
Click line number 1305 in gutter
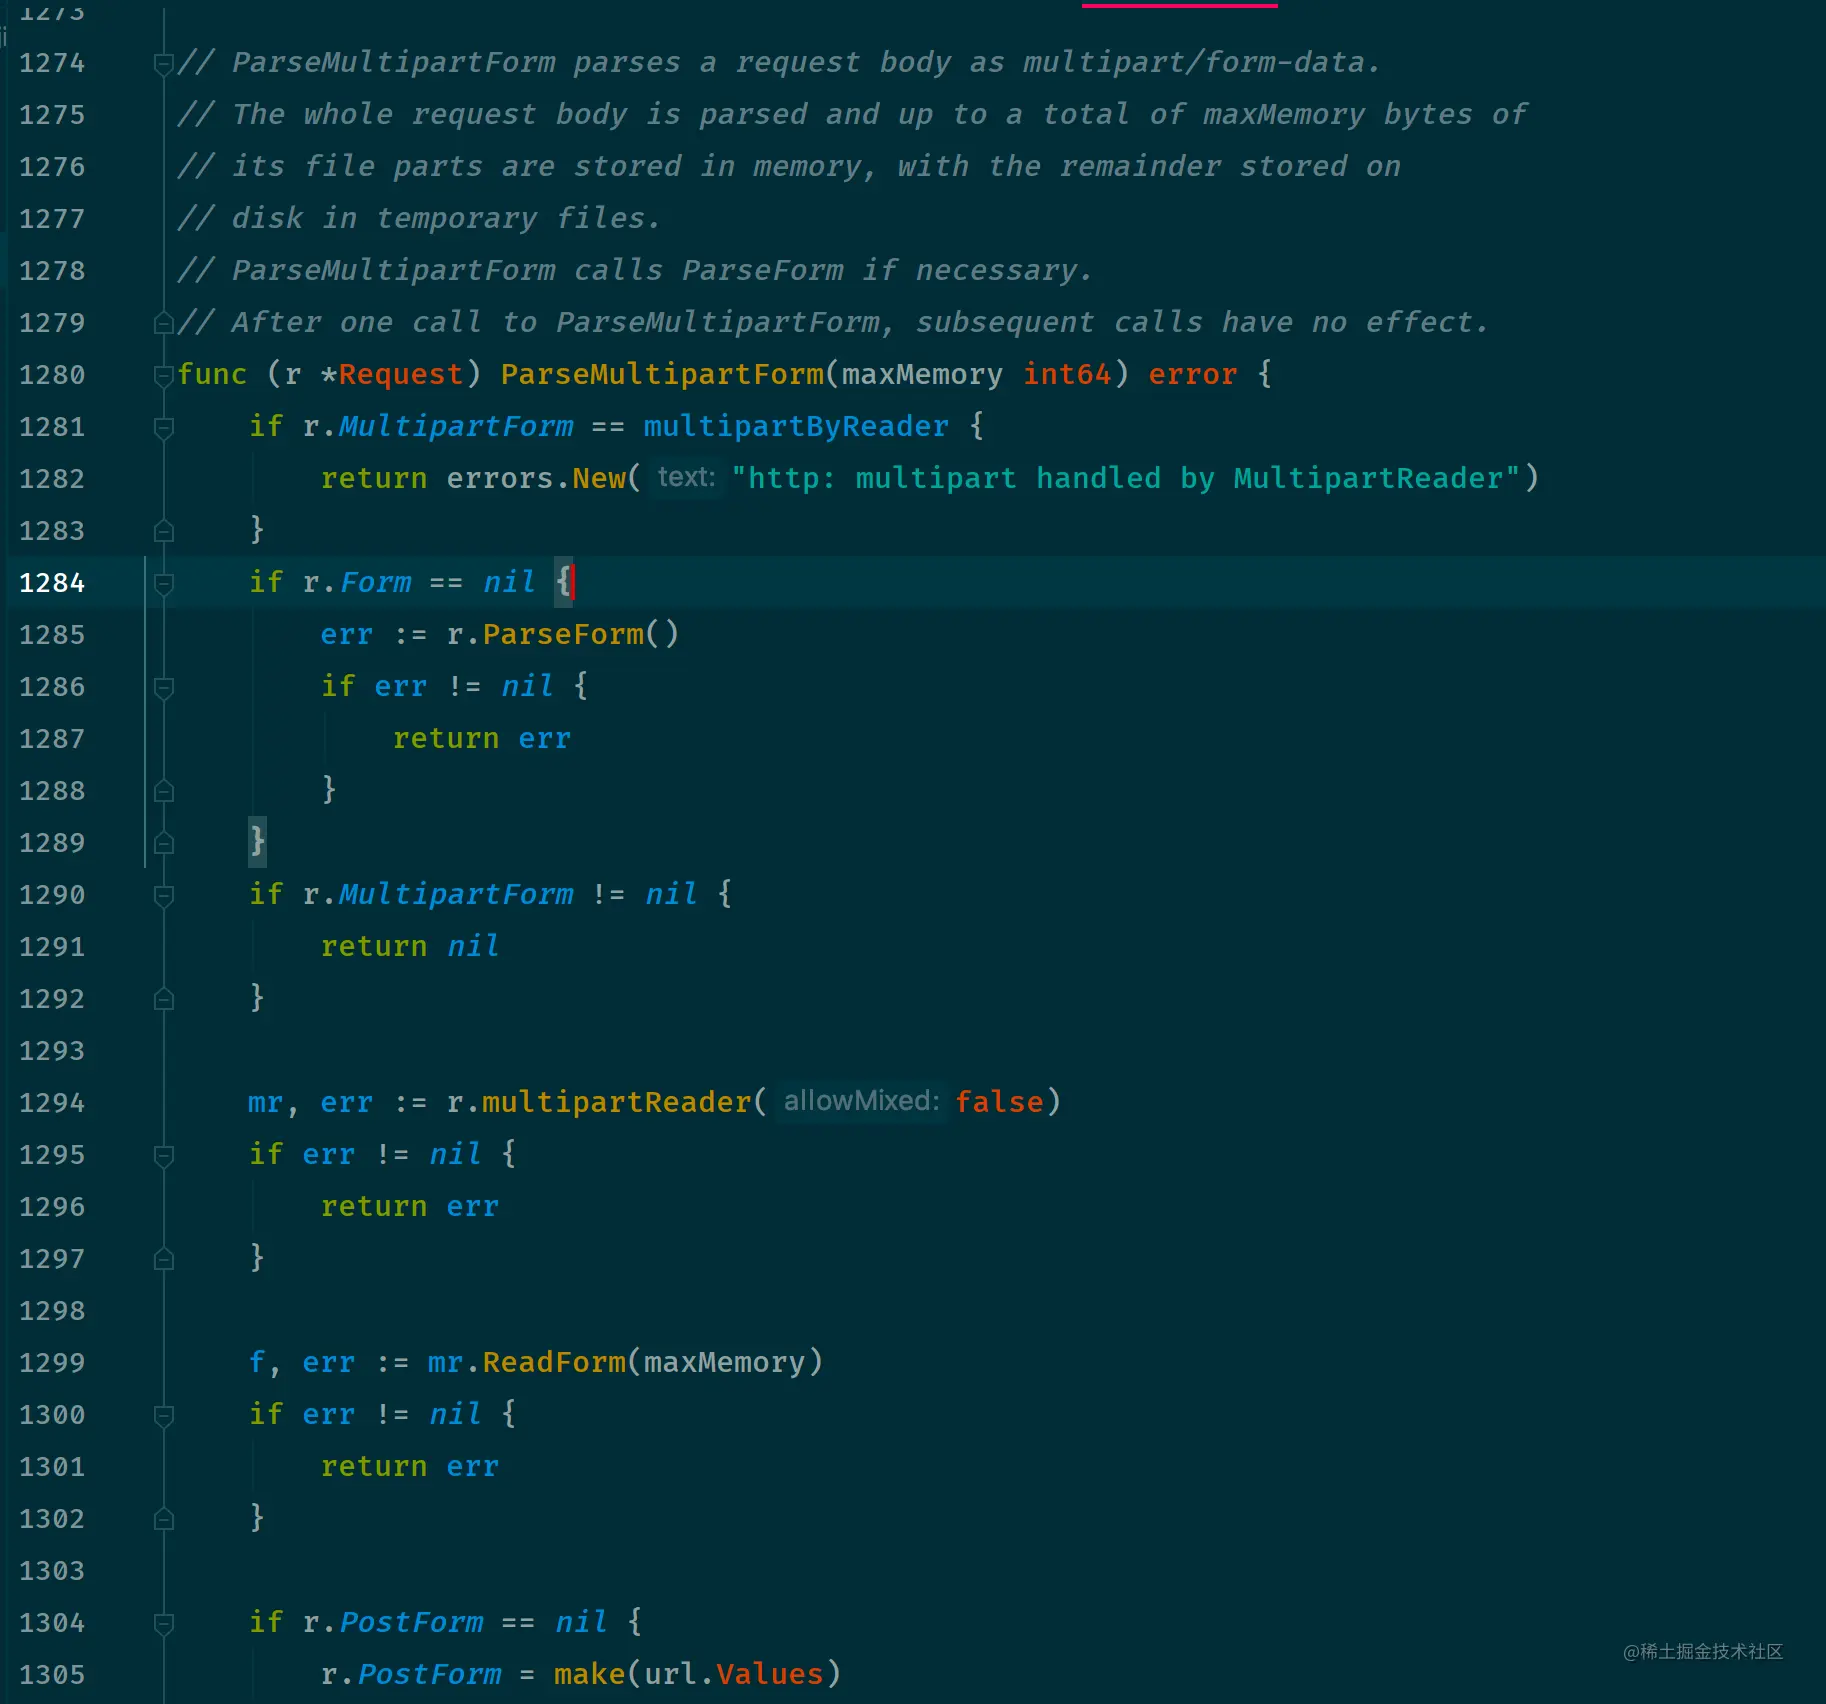pyautogui.click(x=52, y=1675)
